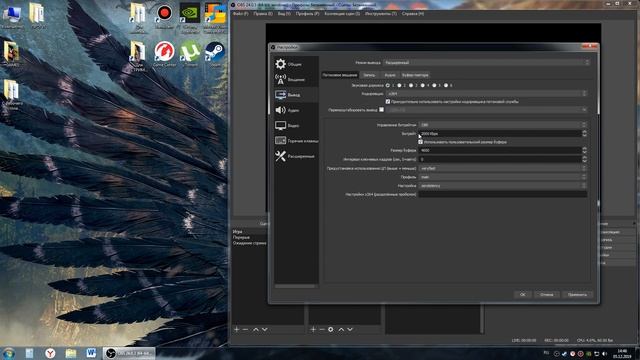
Task: Open the Горячие клавиши (Hotkeys) section
Action: [296, 141]
